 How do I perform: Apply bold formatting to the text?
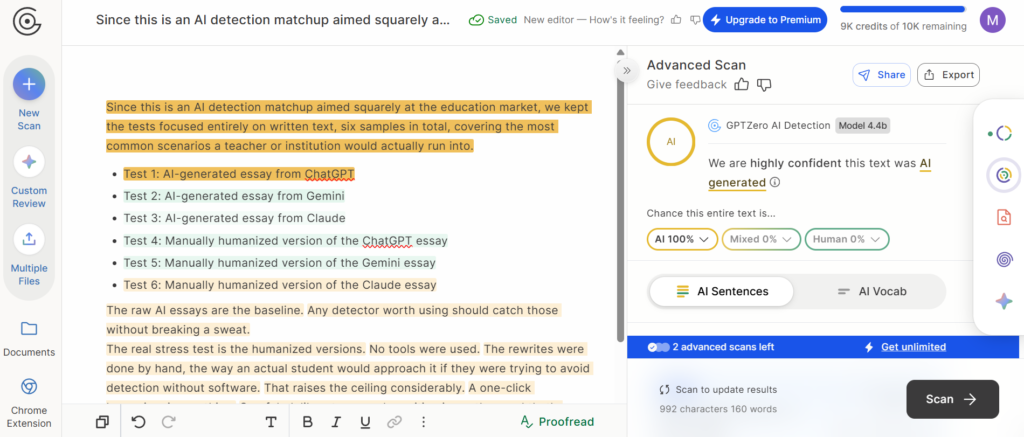coord(308,422)
